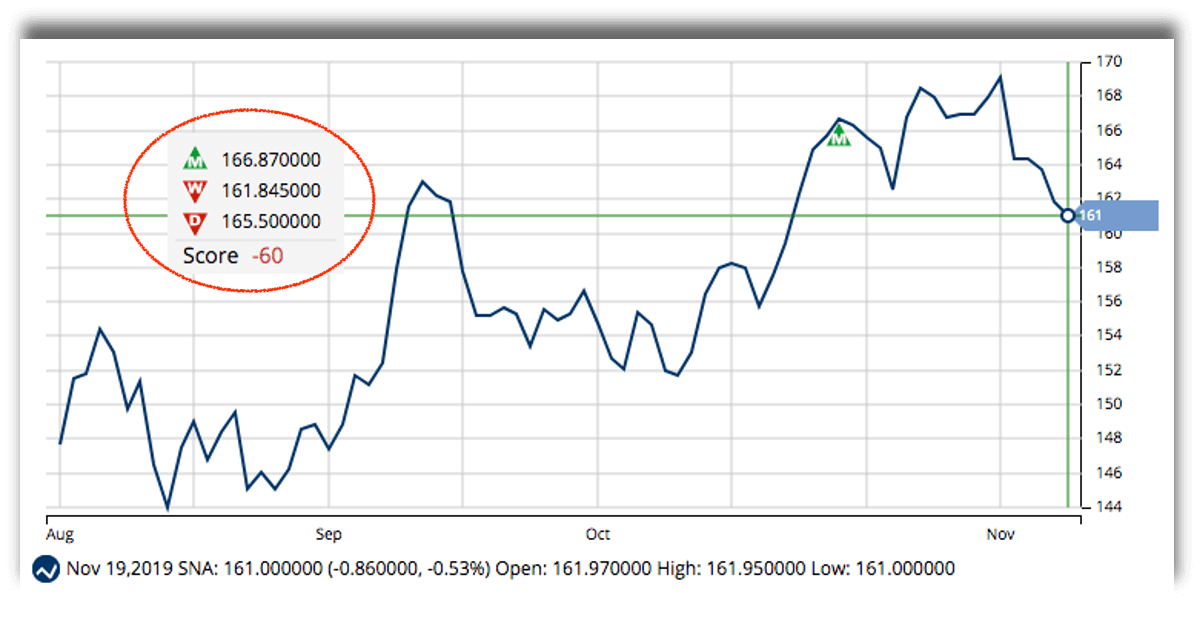Click the 144 label on price axis
1200x628 pixels.
coord(1111,506)
